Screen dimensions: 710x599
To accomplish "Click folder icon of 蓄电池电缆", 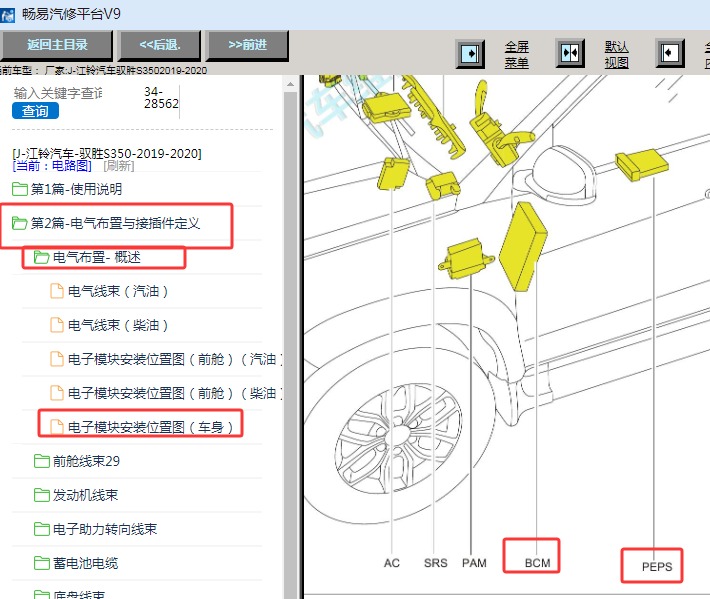I will coord(42,563).
